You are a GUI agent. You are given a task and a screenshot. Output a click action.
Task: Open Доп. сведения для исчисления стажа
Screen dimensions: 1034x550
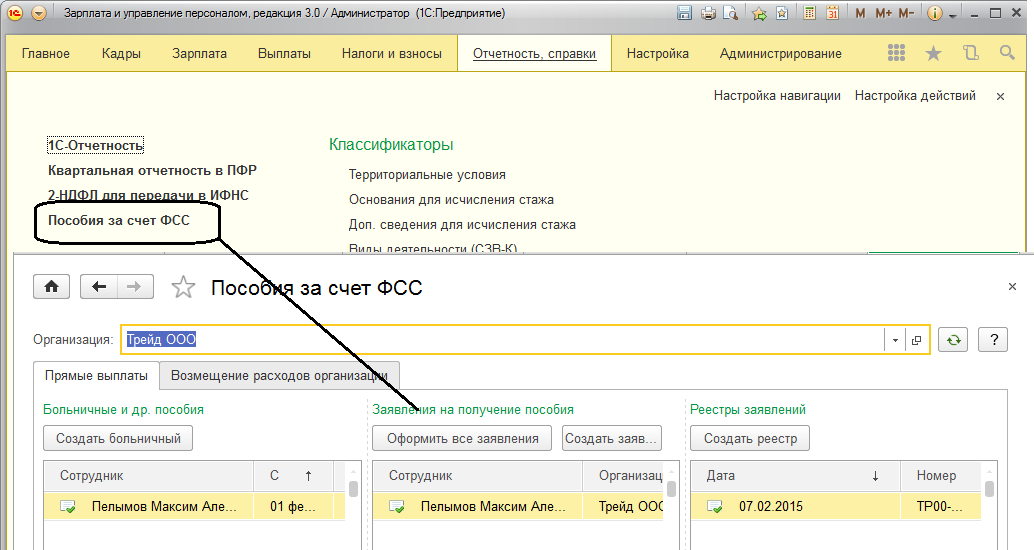tap(462, 225)
